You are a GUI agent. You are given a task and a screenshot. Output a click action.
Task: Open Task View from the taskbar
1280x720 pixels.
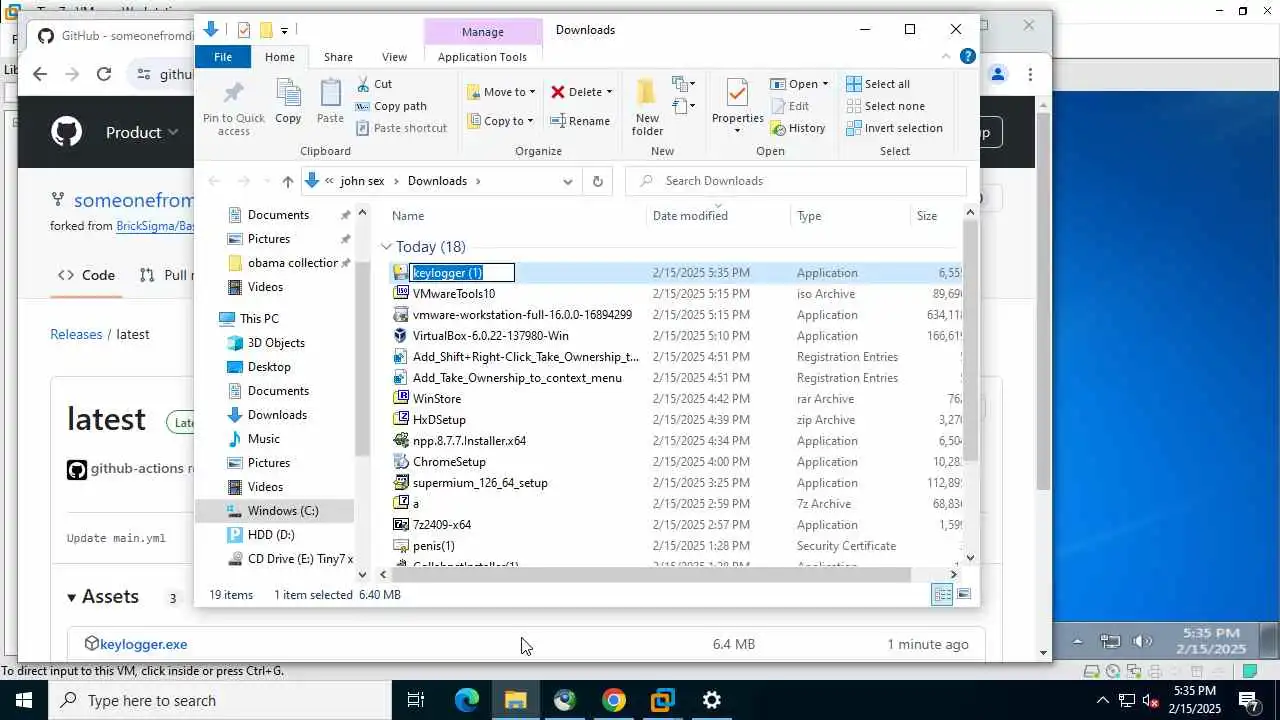(416, 700)
